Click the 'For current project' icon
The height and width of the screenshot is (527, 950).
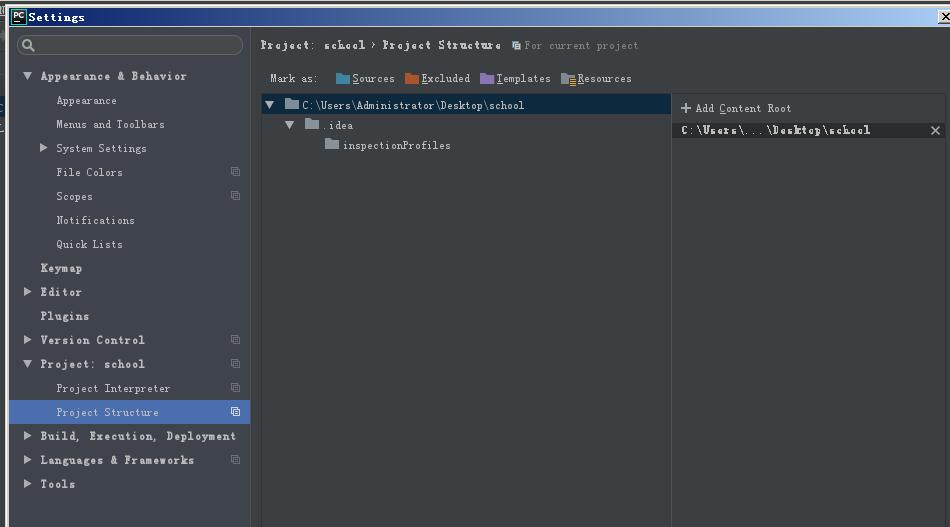[516, 45]
